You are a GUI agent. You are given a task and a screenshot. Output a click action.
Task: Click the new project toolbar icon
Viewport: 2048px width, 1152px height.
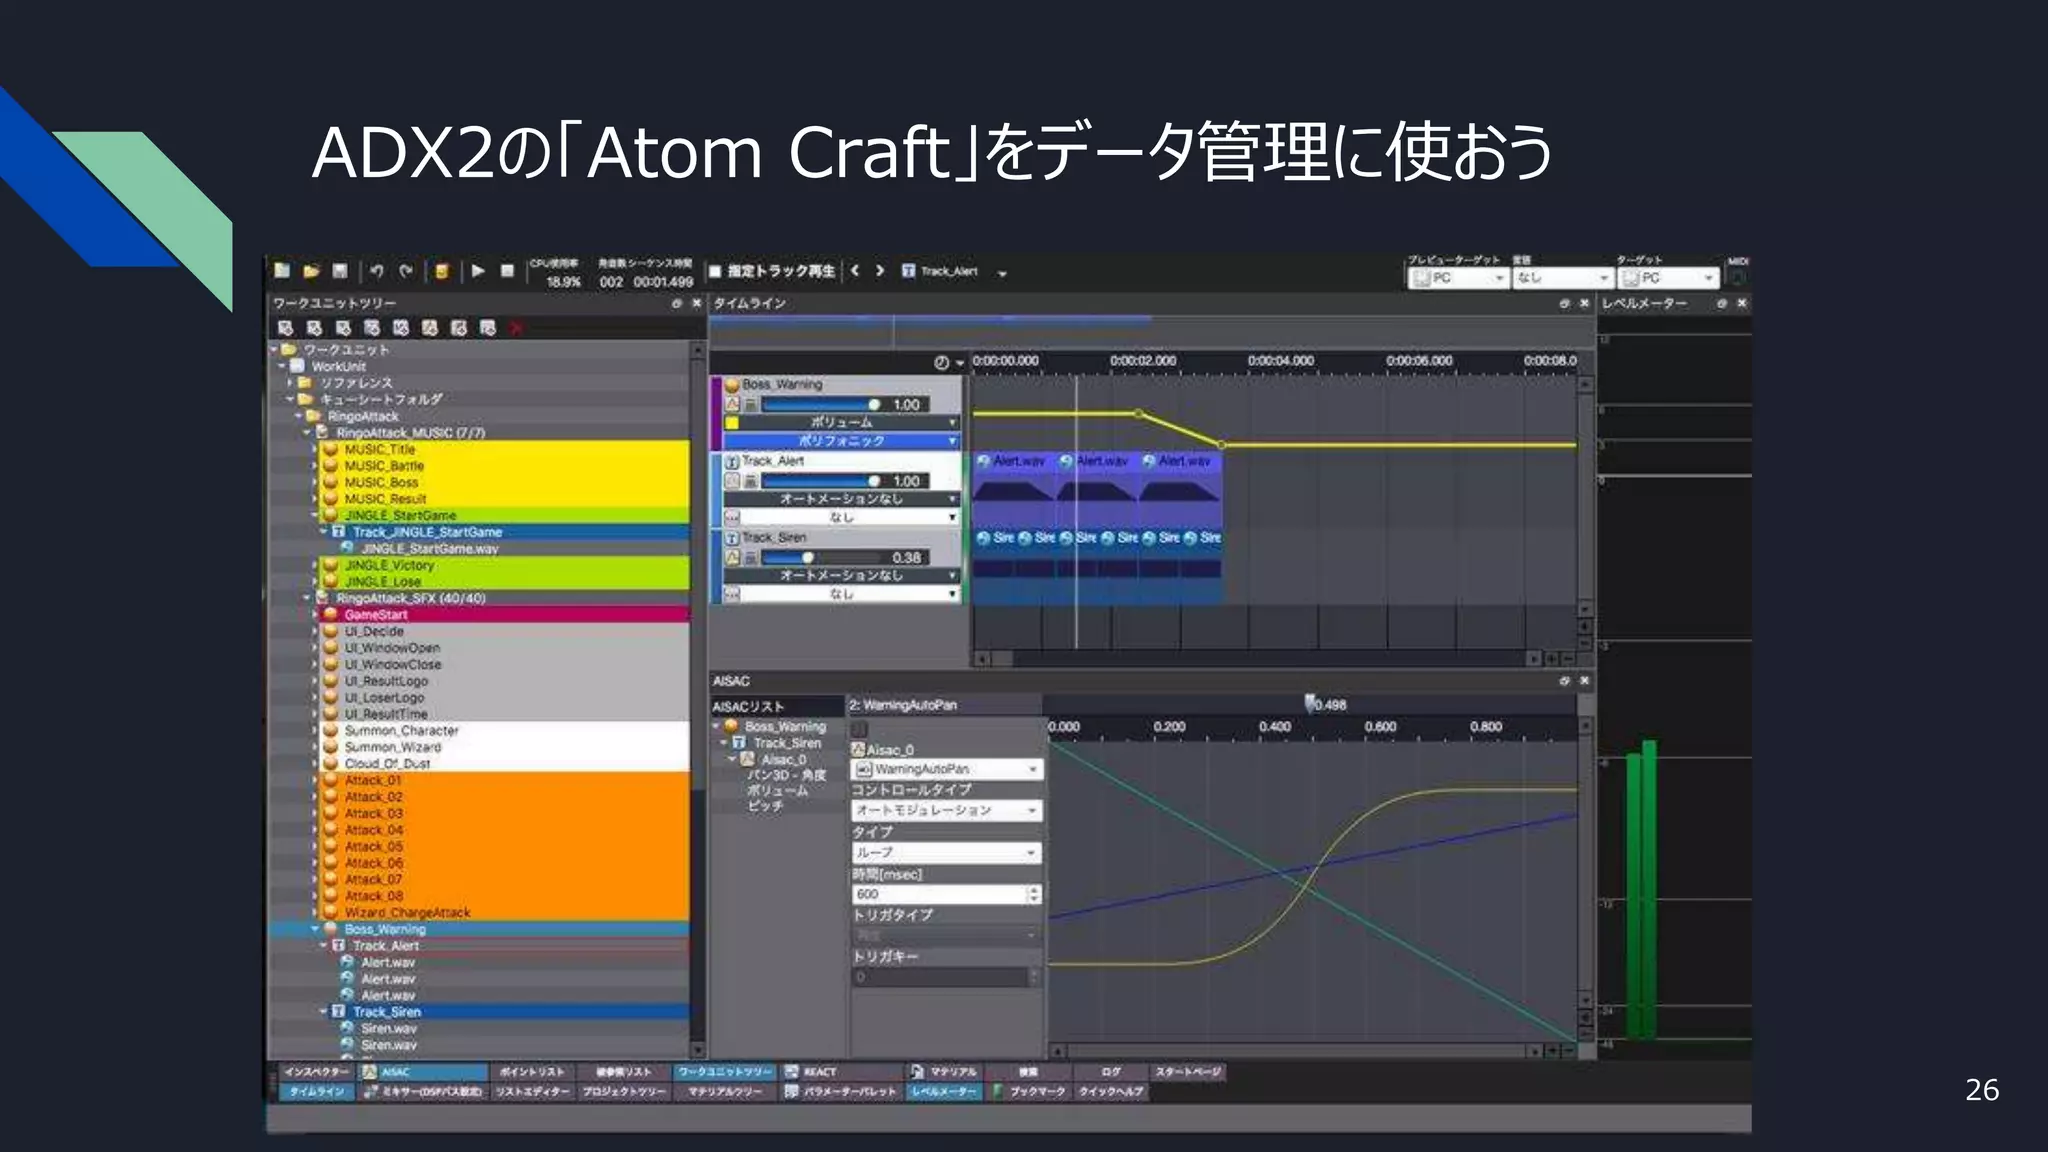pos(282,270)
